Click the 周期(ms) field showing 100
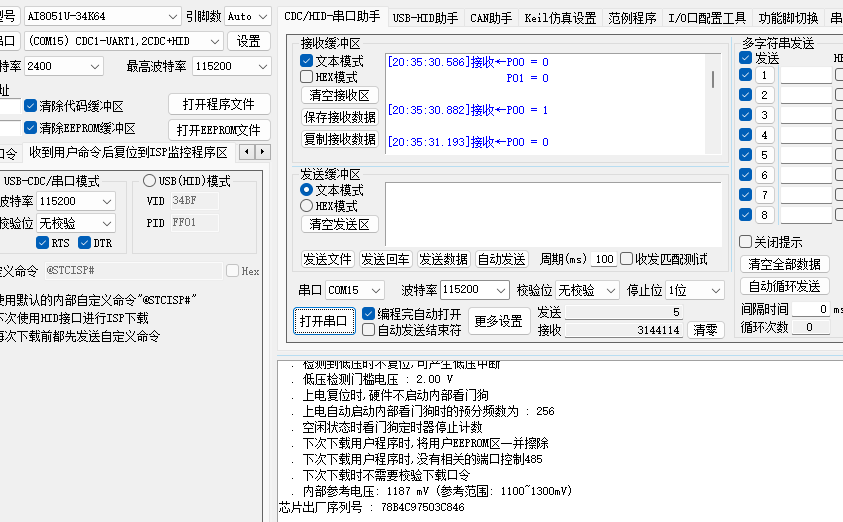 (x=603, y=259)
